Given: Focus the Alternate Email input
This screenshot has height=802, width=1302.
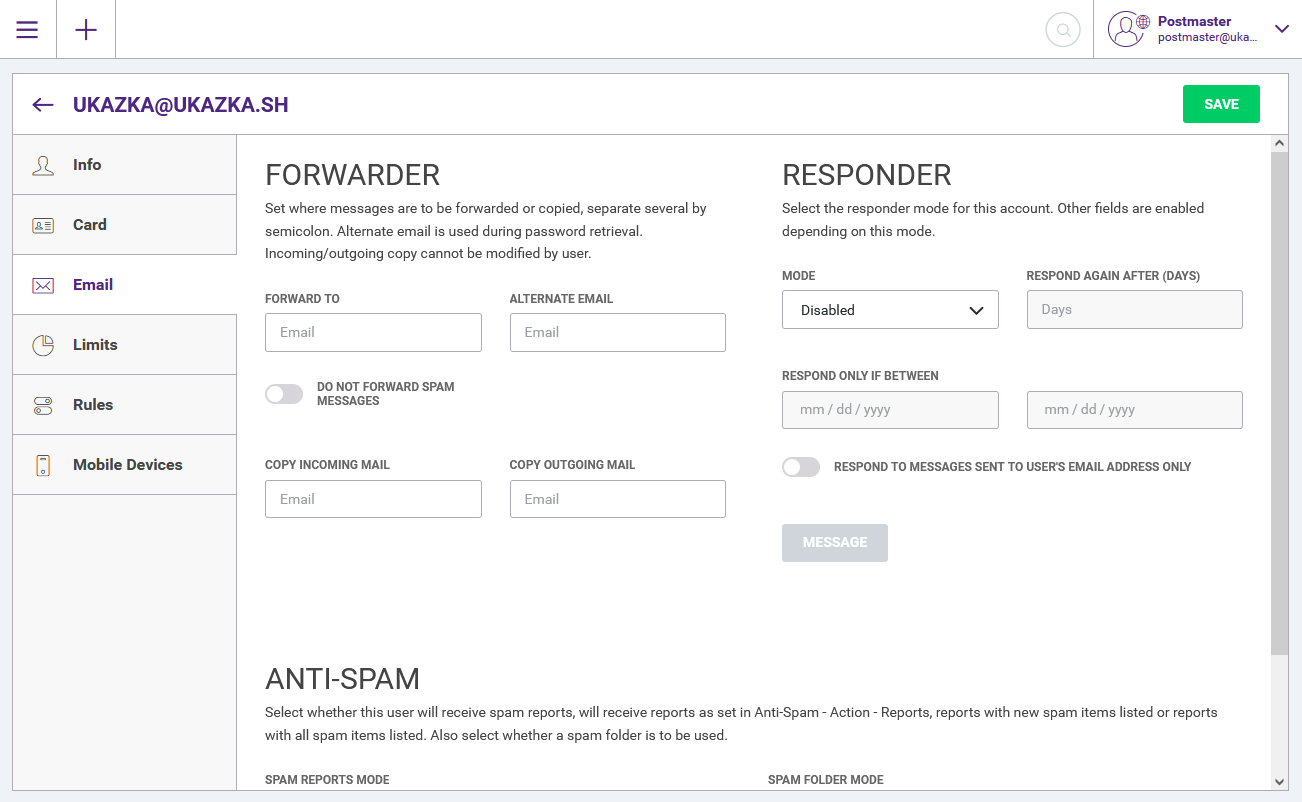Looking at the screenshot, I should click(617, 332).
